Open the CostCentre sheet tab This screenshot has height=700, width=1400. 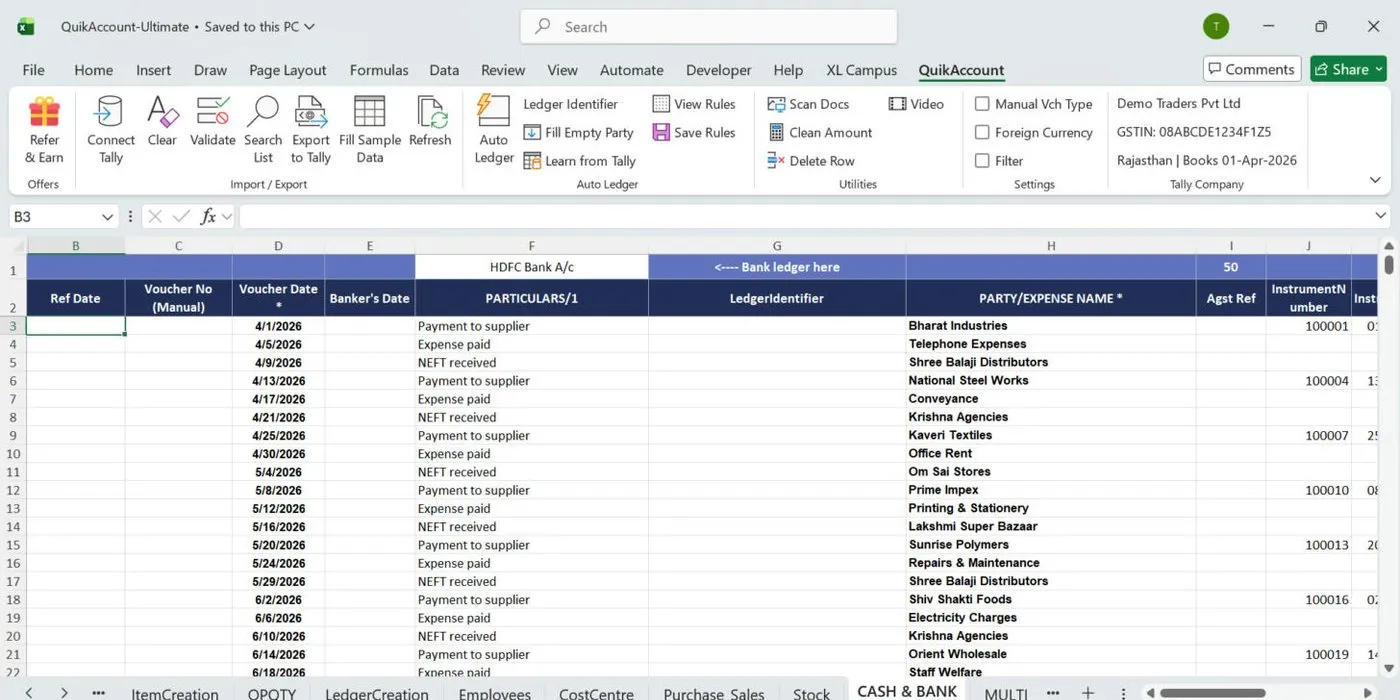pos(596,693)
